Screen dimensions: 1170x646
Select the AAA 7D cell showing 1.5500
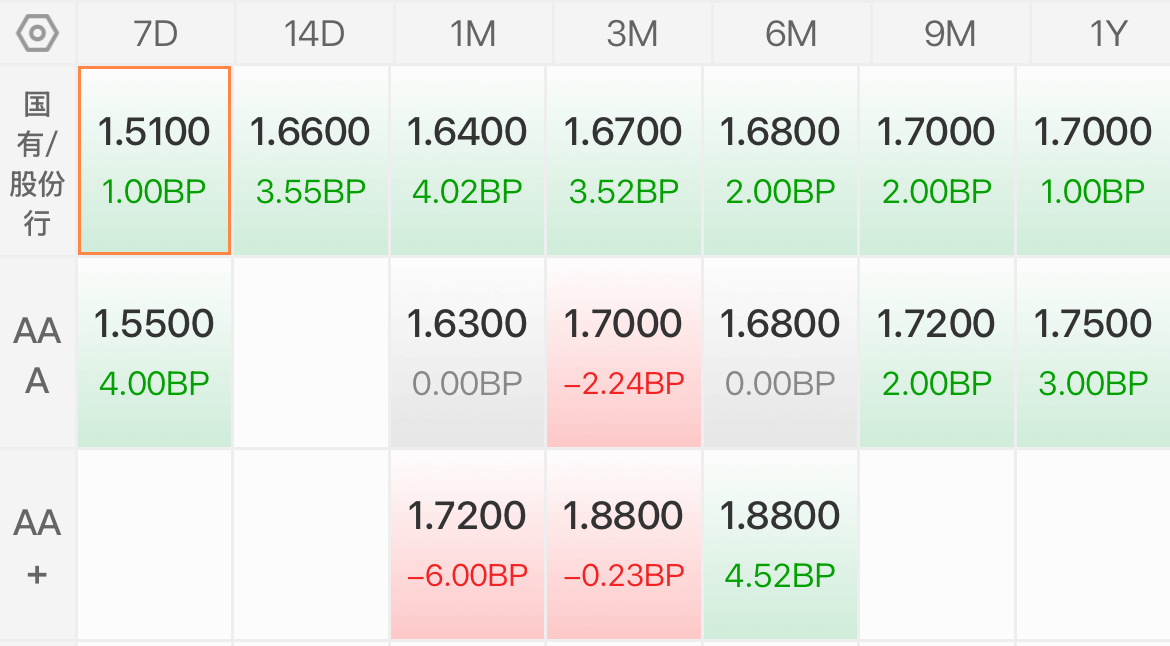click(x=154, y=353)
